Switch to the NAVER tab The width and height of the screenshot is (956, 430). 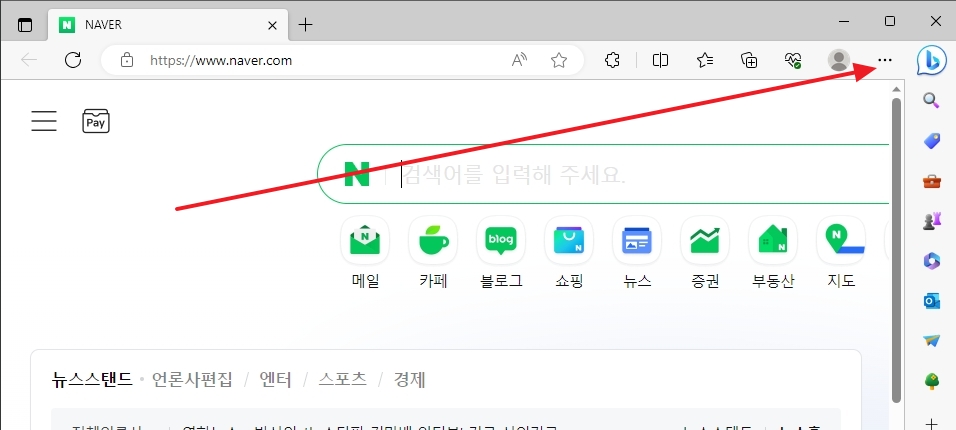tap(166, 25)
